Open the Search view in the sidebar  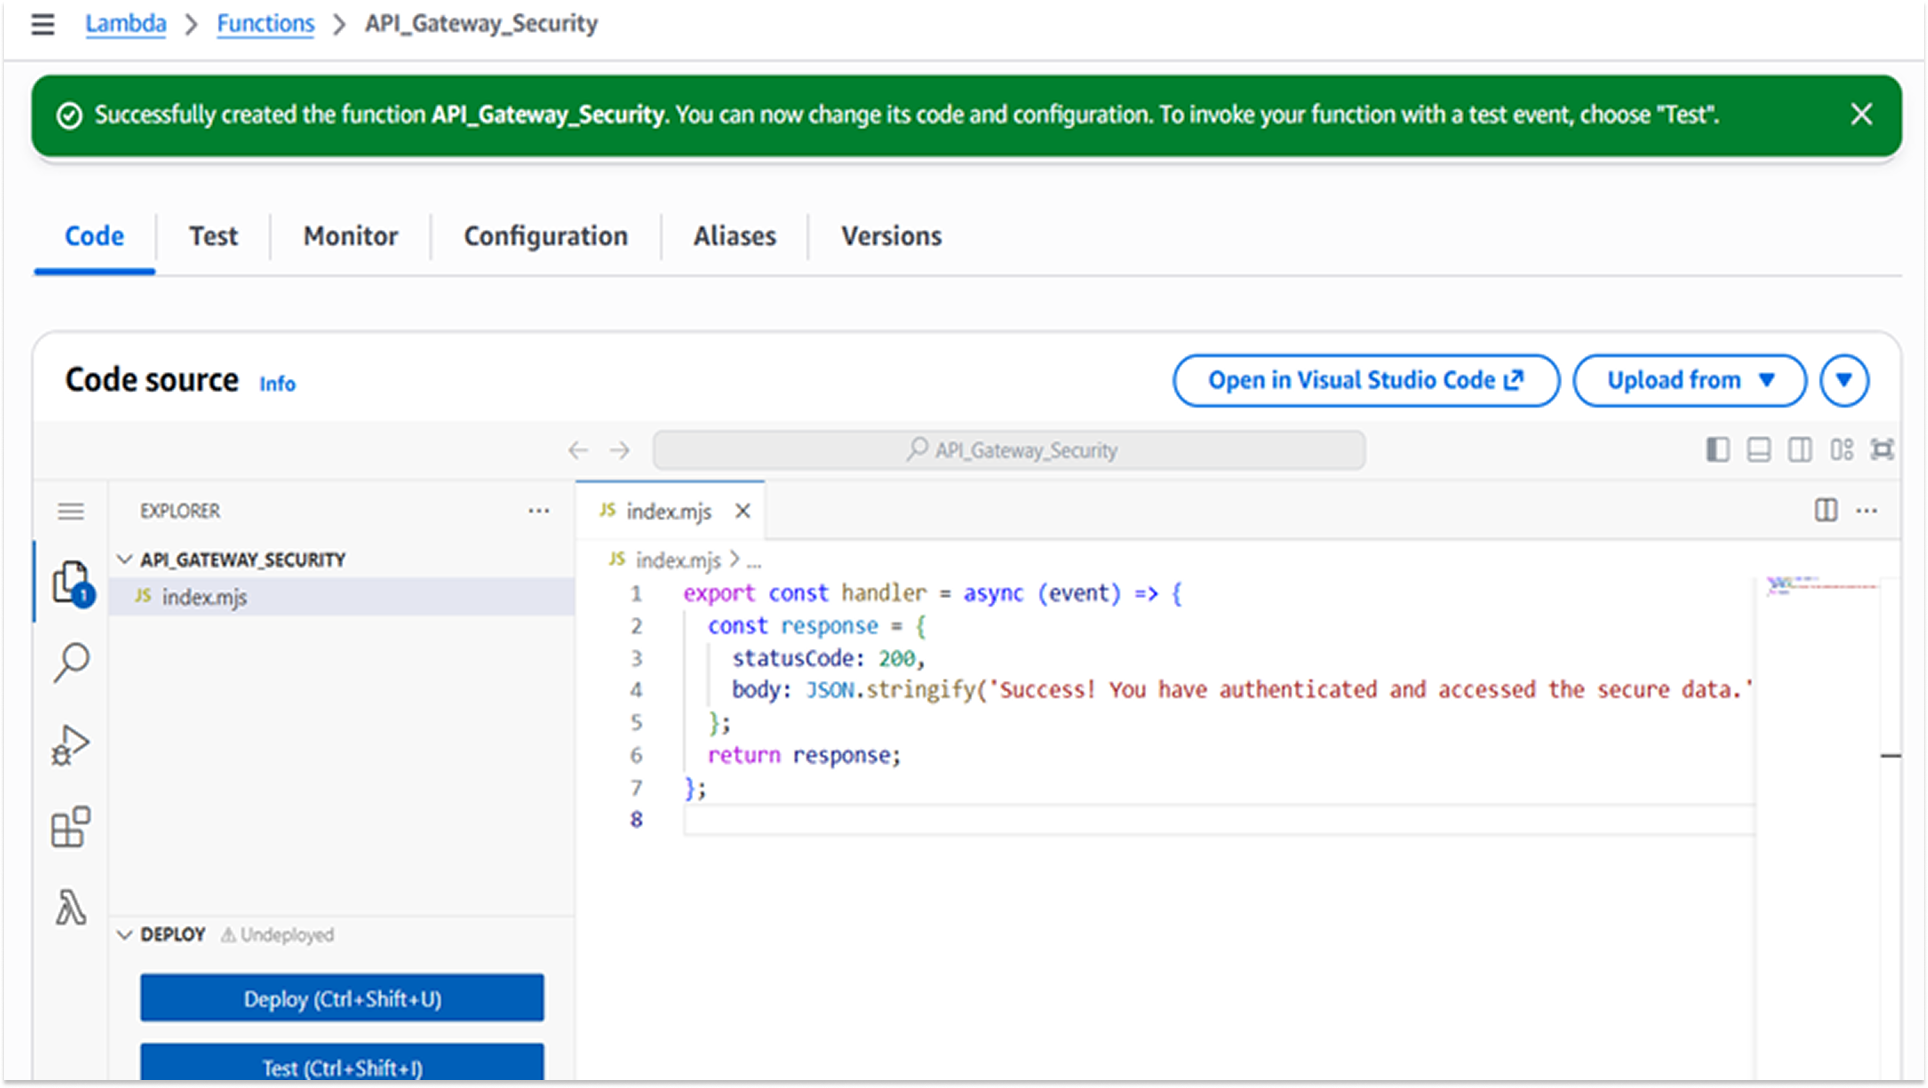pyautogui.click(x=70, y=662)
